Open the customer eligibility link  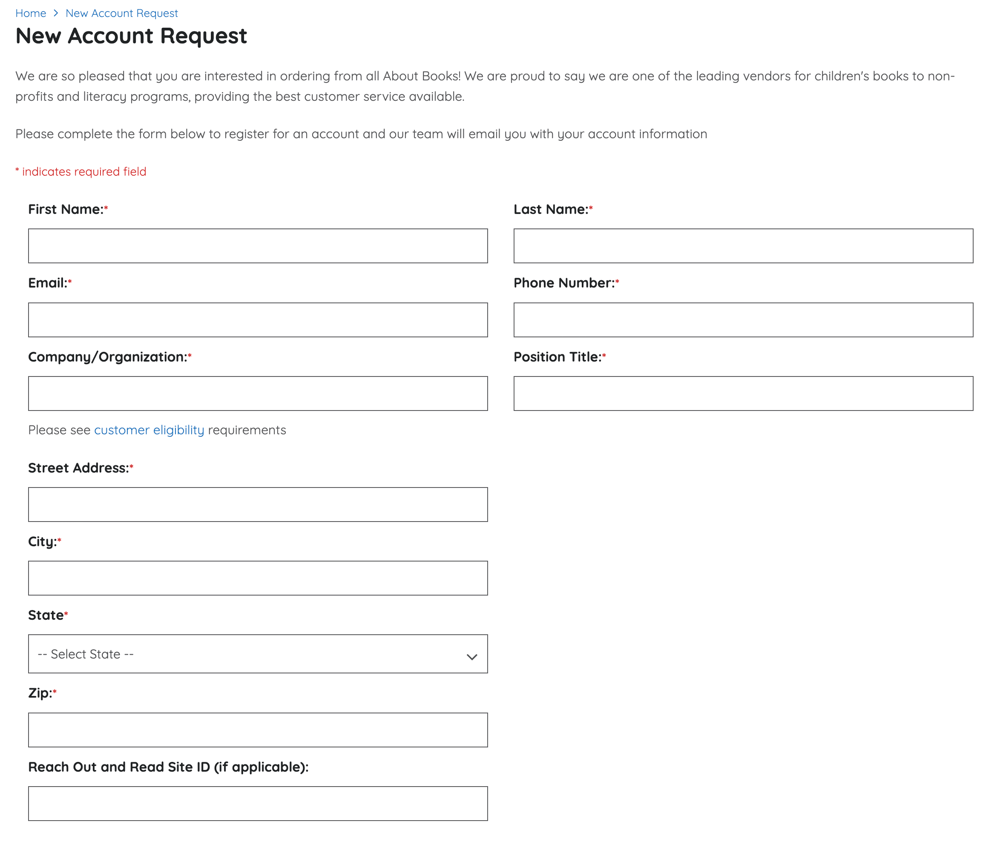coord(149,430)
